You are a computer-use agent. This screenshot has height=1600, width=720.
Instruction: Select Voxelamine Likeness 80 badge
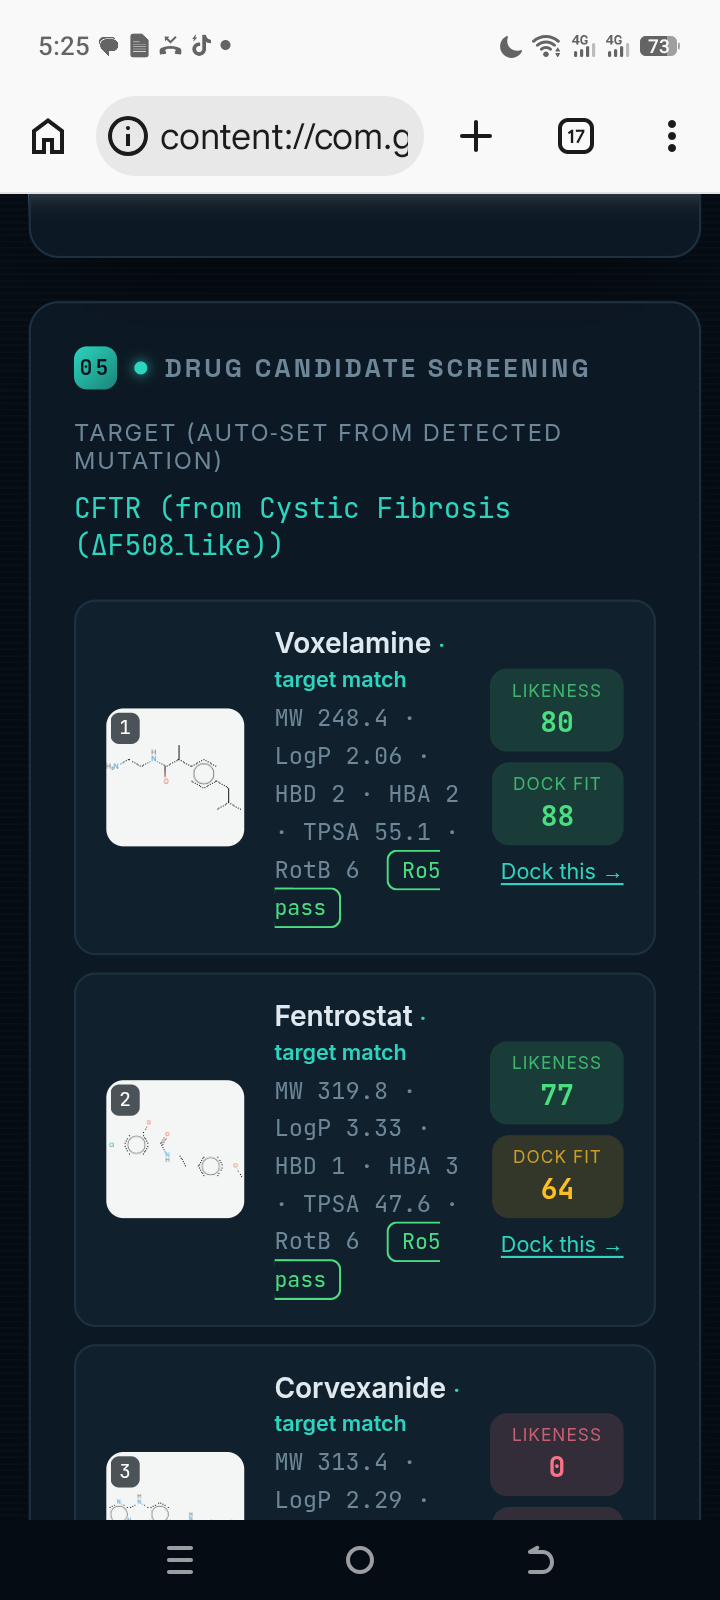557,710
